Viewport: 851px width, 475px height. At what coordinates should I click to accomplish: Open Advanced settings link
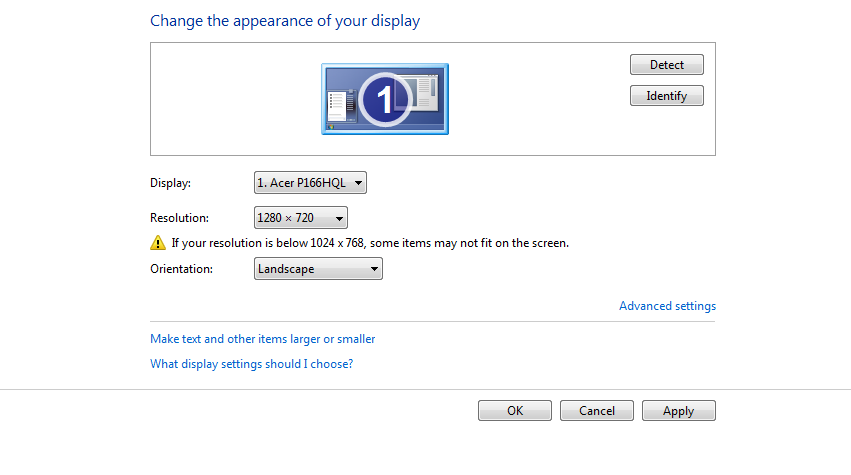click(668, 306)
